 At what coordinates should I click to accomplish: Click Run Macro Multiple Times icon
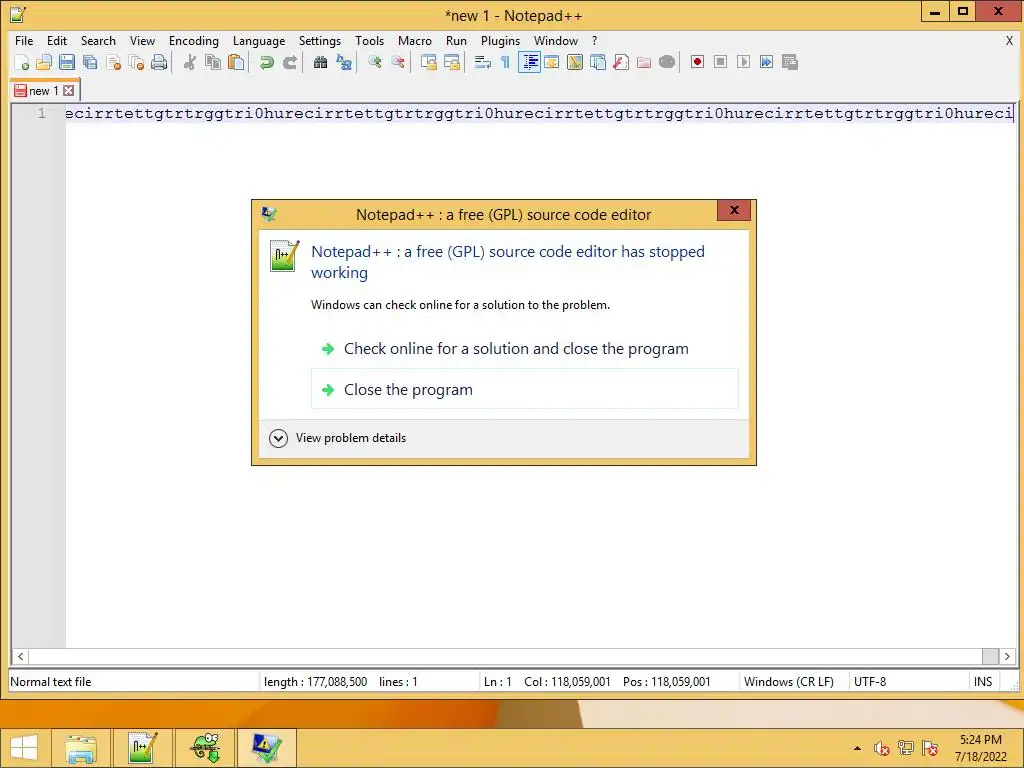767,62
